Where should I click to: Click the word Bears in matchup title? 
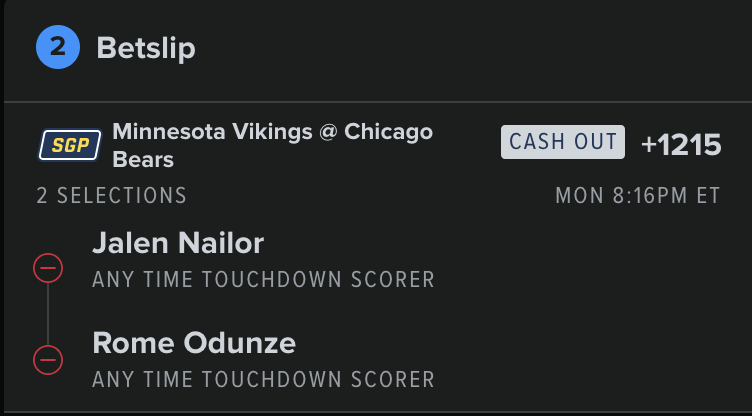coord(143,160)
